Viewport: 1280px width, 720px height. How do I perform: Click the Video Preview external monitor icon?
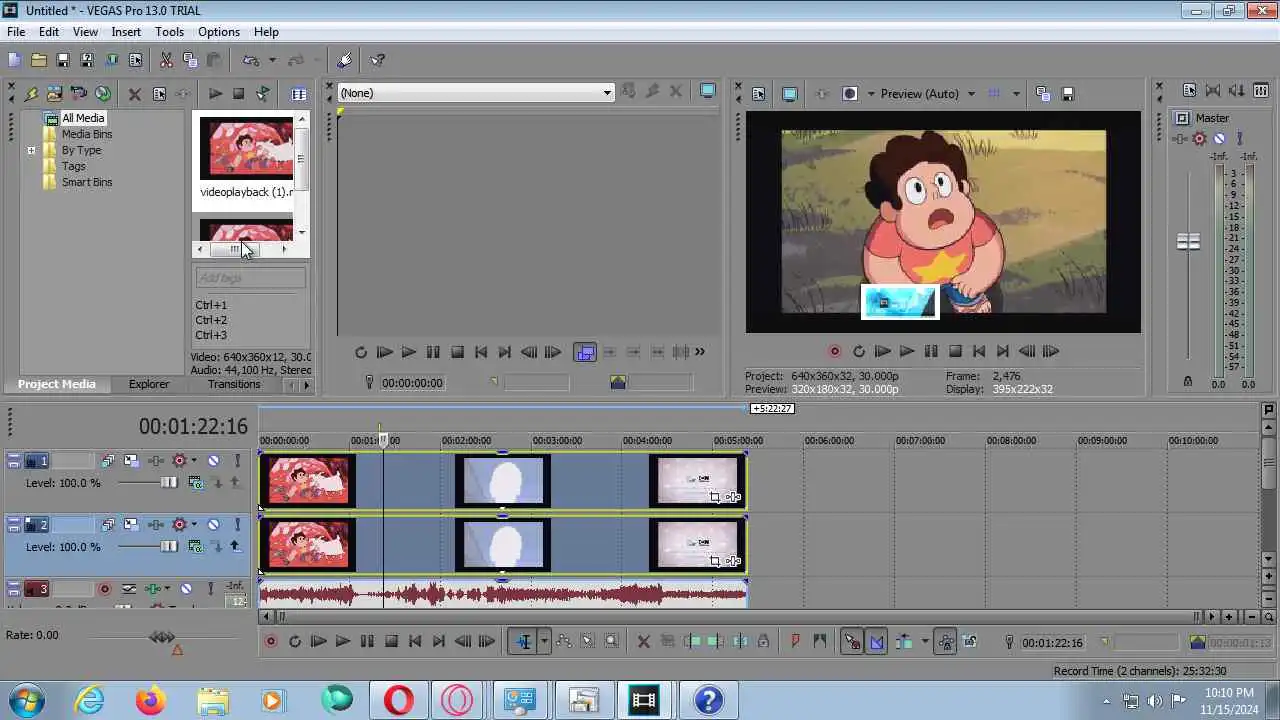coord(789,94)
